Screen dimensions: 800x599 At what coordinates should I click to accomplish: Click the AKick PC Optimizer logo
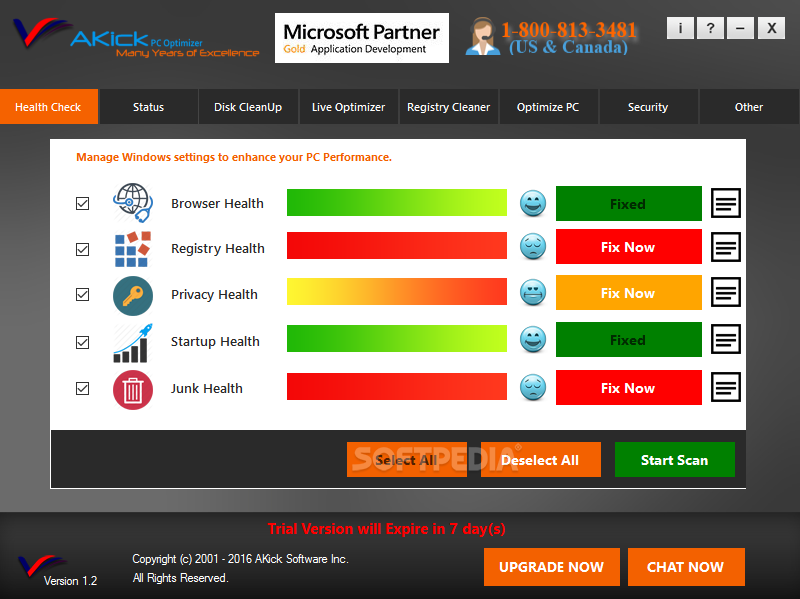[x=137, y=38]
